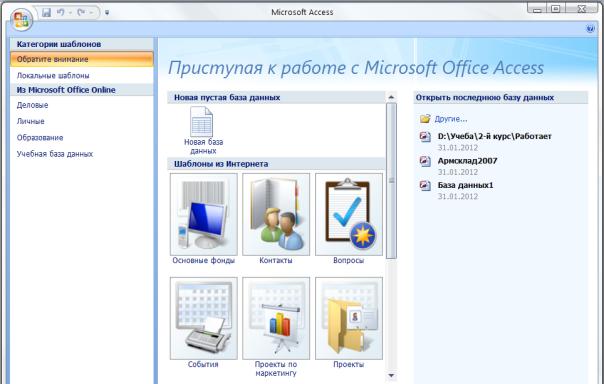The height and width of the screenshot is (384, 604).
Task: Choose the 'События' calendar template icon
Action: (204, 318)
